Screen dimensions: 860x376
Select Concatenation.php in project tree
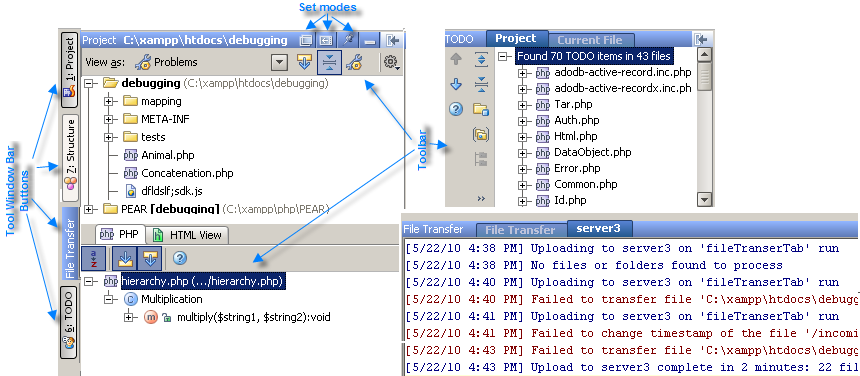point(187,173)
